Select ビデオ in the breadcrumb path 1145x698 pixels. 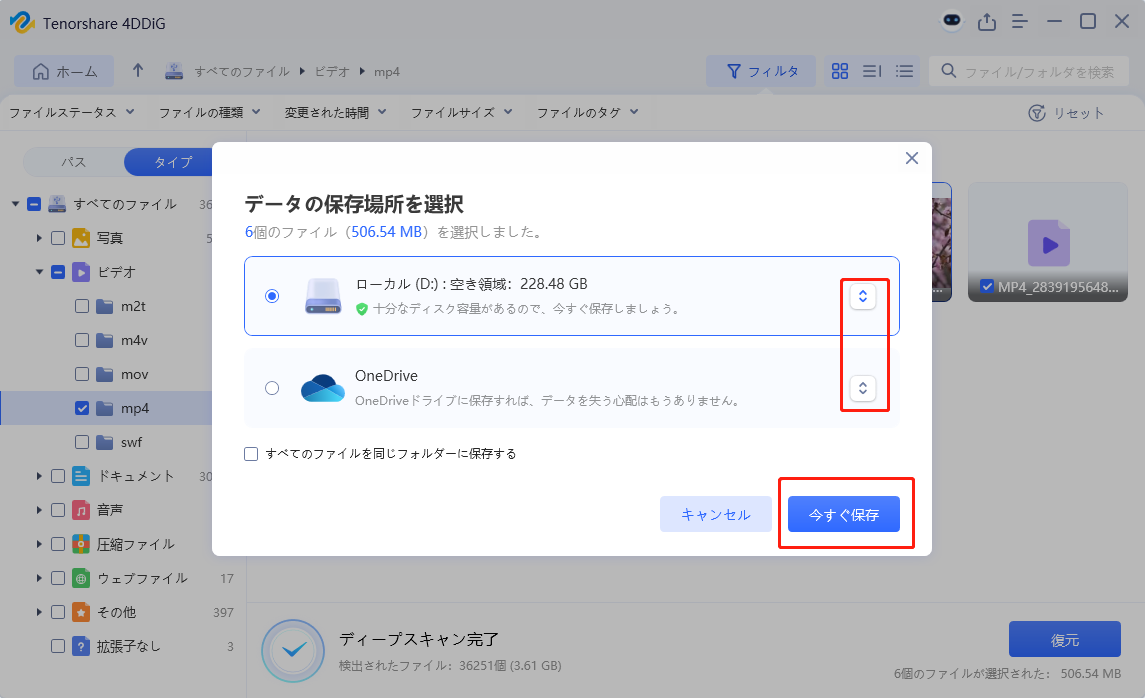coord(332,72)
